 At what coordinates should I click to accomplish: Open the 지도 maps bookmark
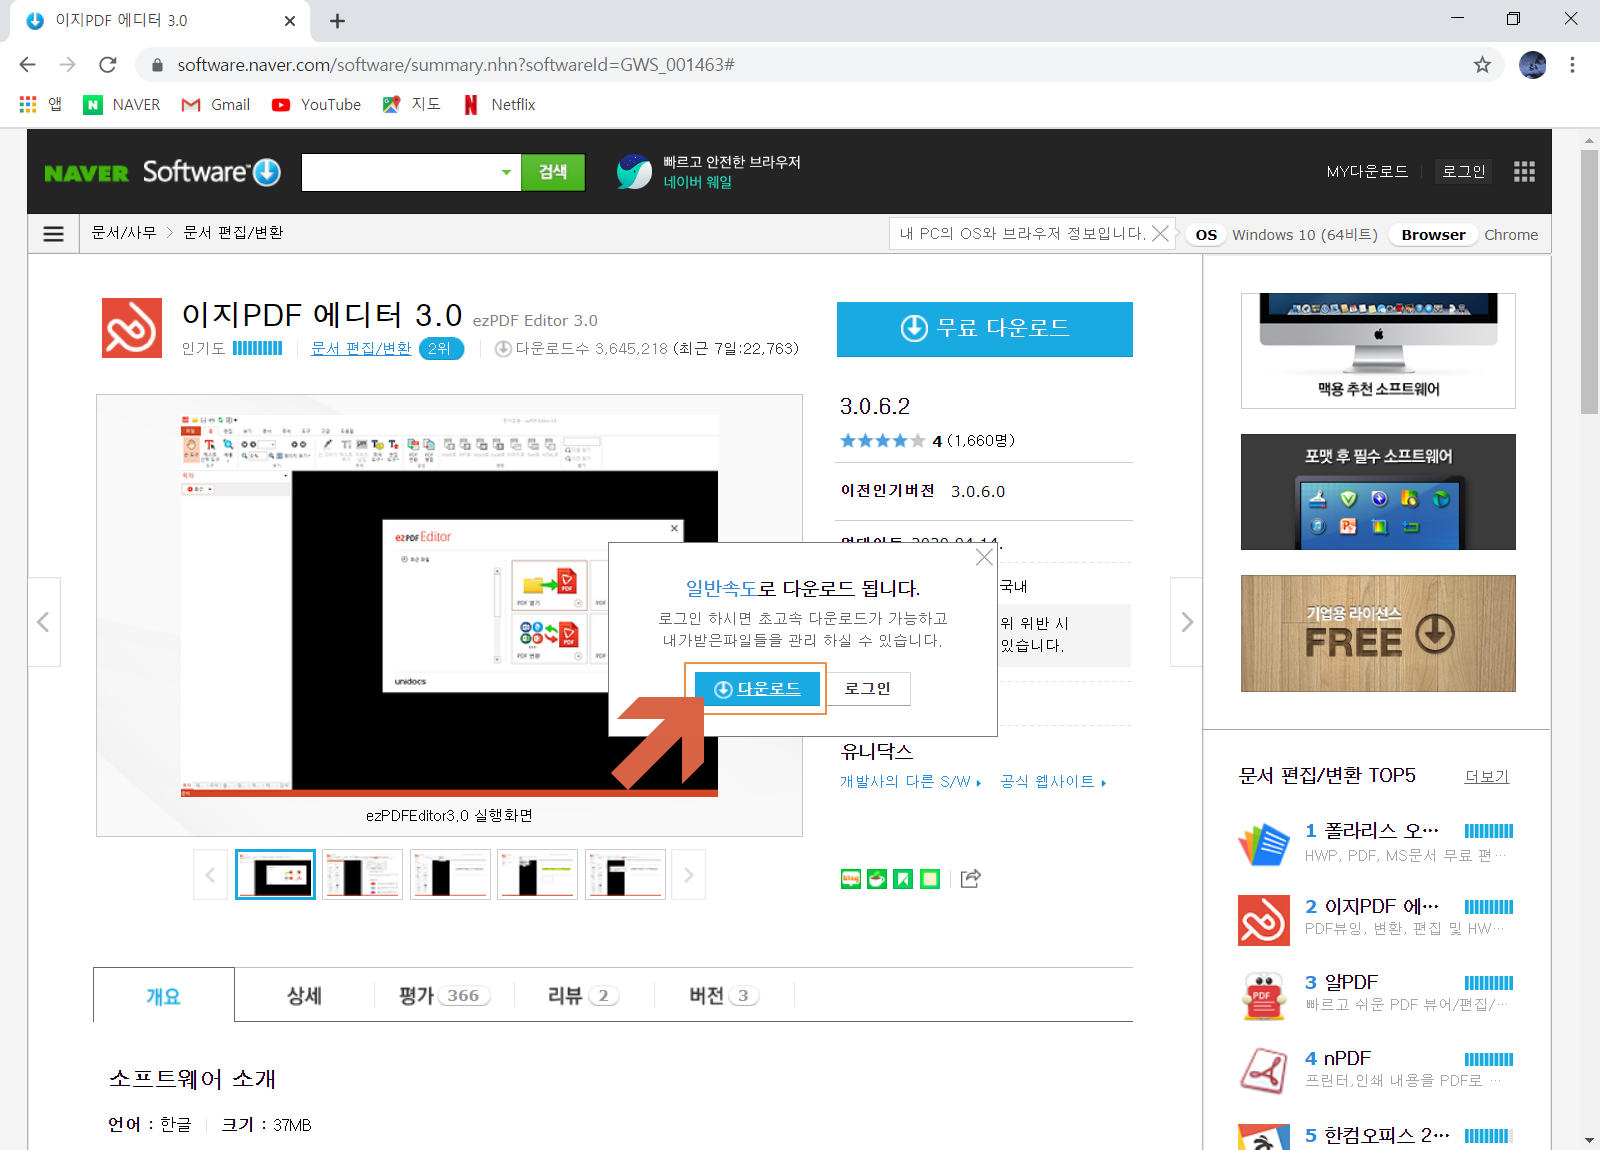[x=412, y=104]
